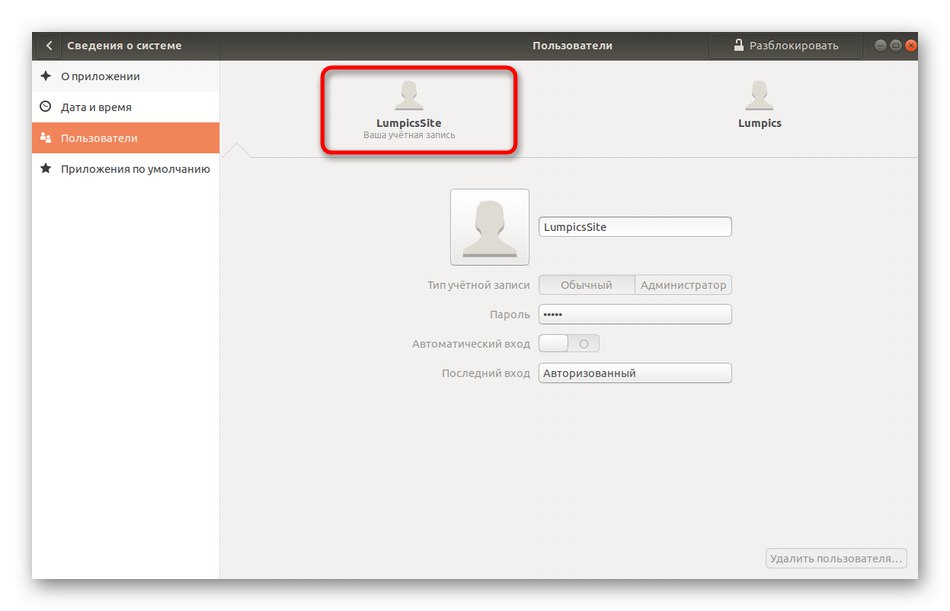Click the Ваша учётная запись caption
This screenshot has width=950, height=611.
409,135
